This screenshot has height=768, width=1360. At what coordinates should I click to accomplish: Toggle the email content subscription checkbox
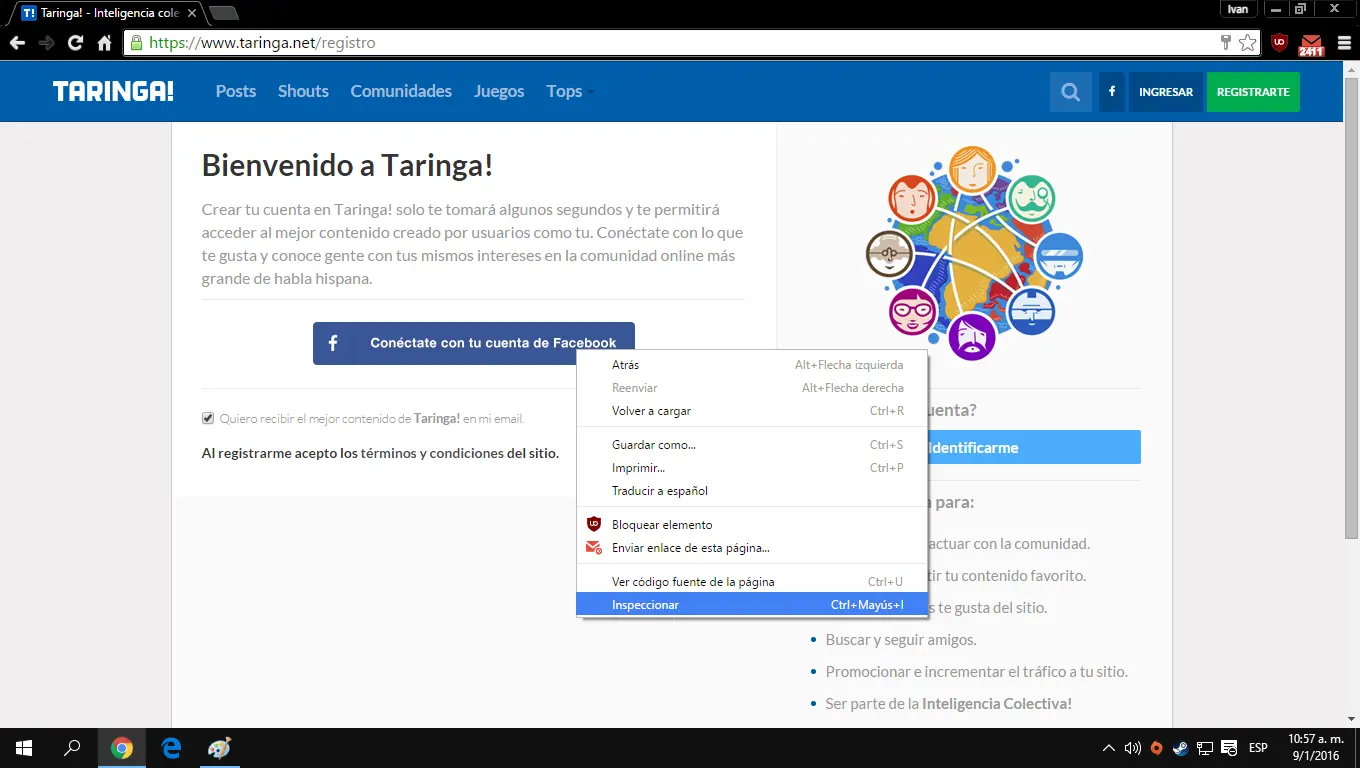point(208,419)
